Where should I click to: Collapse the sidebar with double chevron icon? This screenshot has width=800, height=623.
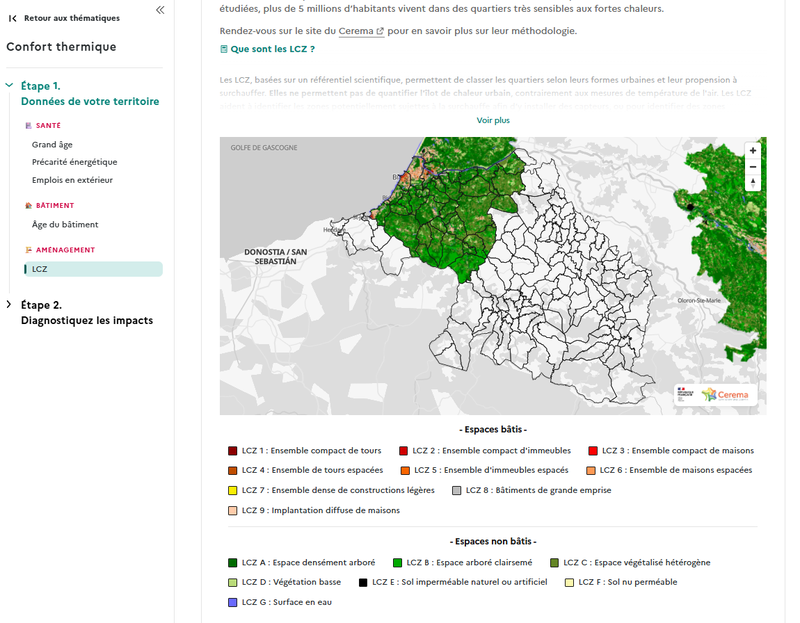160,10
